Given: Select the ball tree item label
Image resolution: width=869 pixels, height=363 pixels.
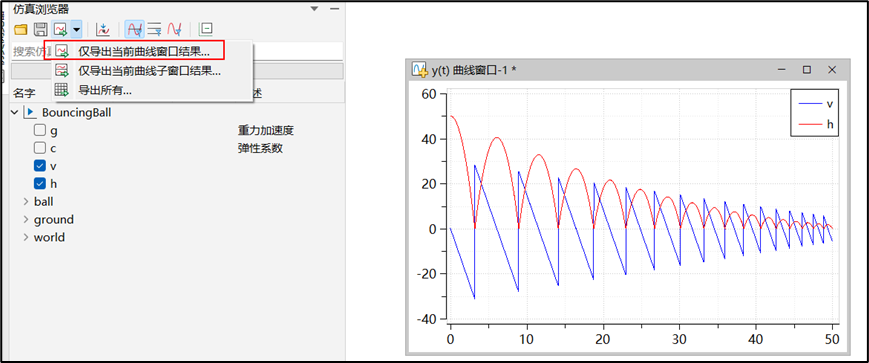Looking at the screenshot, I should coord(44,202).
